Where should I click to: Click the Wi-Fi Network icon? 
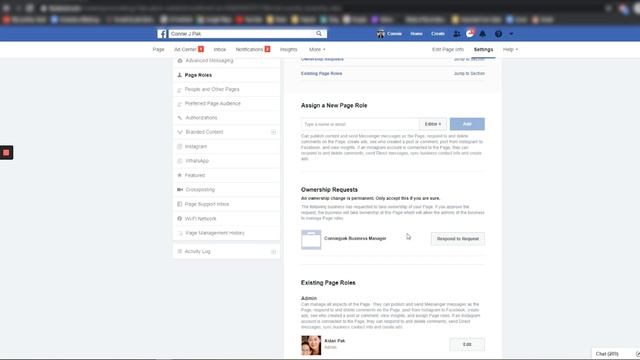point(180,219)
